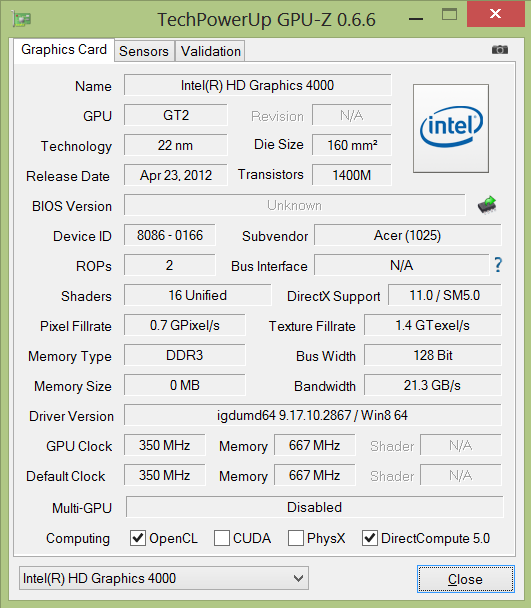Screen dimensions: 531x608
Task: Select the Graphics Card tab
Action: (x=64, y=50)
